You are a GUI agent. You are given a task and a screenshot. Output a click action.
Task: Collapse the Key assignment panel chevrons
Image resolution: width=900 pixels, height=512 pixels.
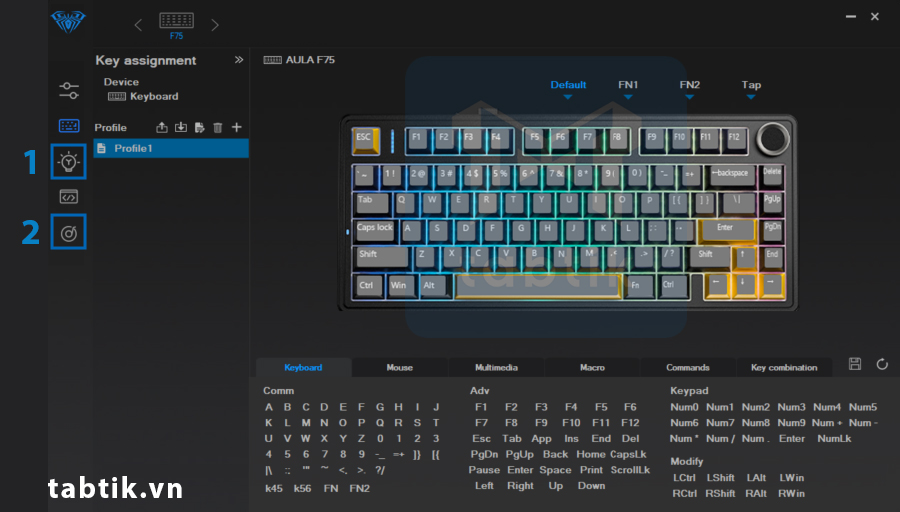coord(239,60)
